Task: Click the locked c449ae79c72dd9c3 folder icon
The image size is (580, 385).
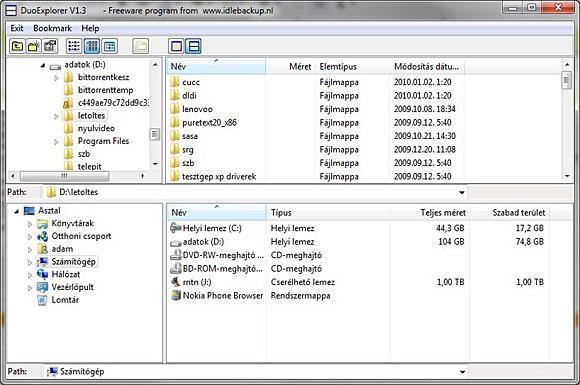Action: coord(68,103)
